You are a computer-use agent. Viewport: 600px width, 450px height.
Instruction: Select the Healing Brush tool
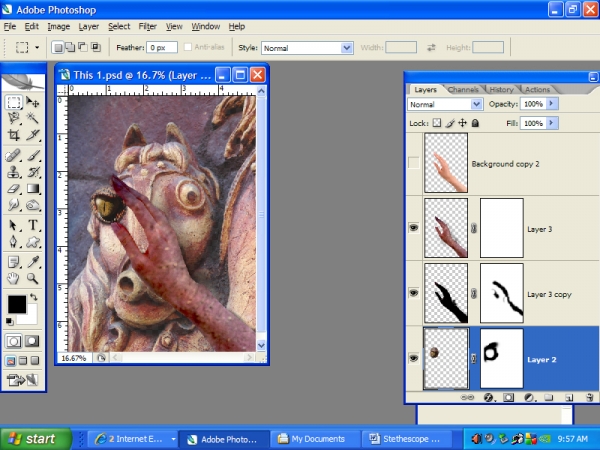click(x=14, y=156)
